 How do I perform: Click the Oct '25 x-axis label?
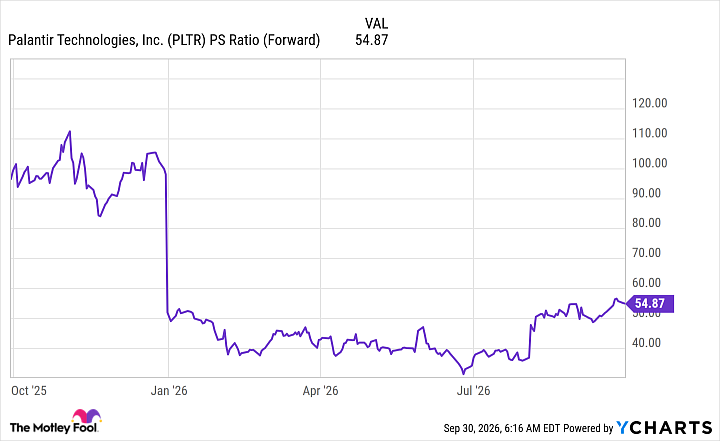(29, 390)
